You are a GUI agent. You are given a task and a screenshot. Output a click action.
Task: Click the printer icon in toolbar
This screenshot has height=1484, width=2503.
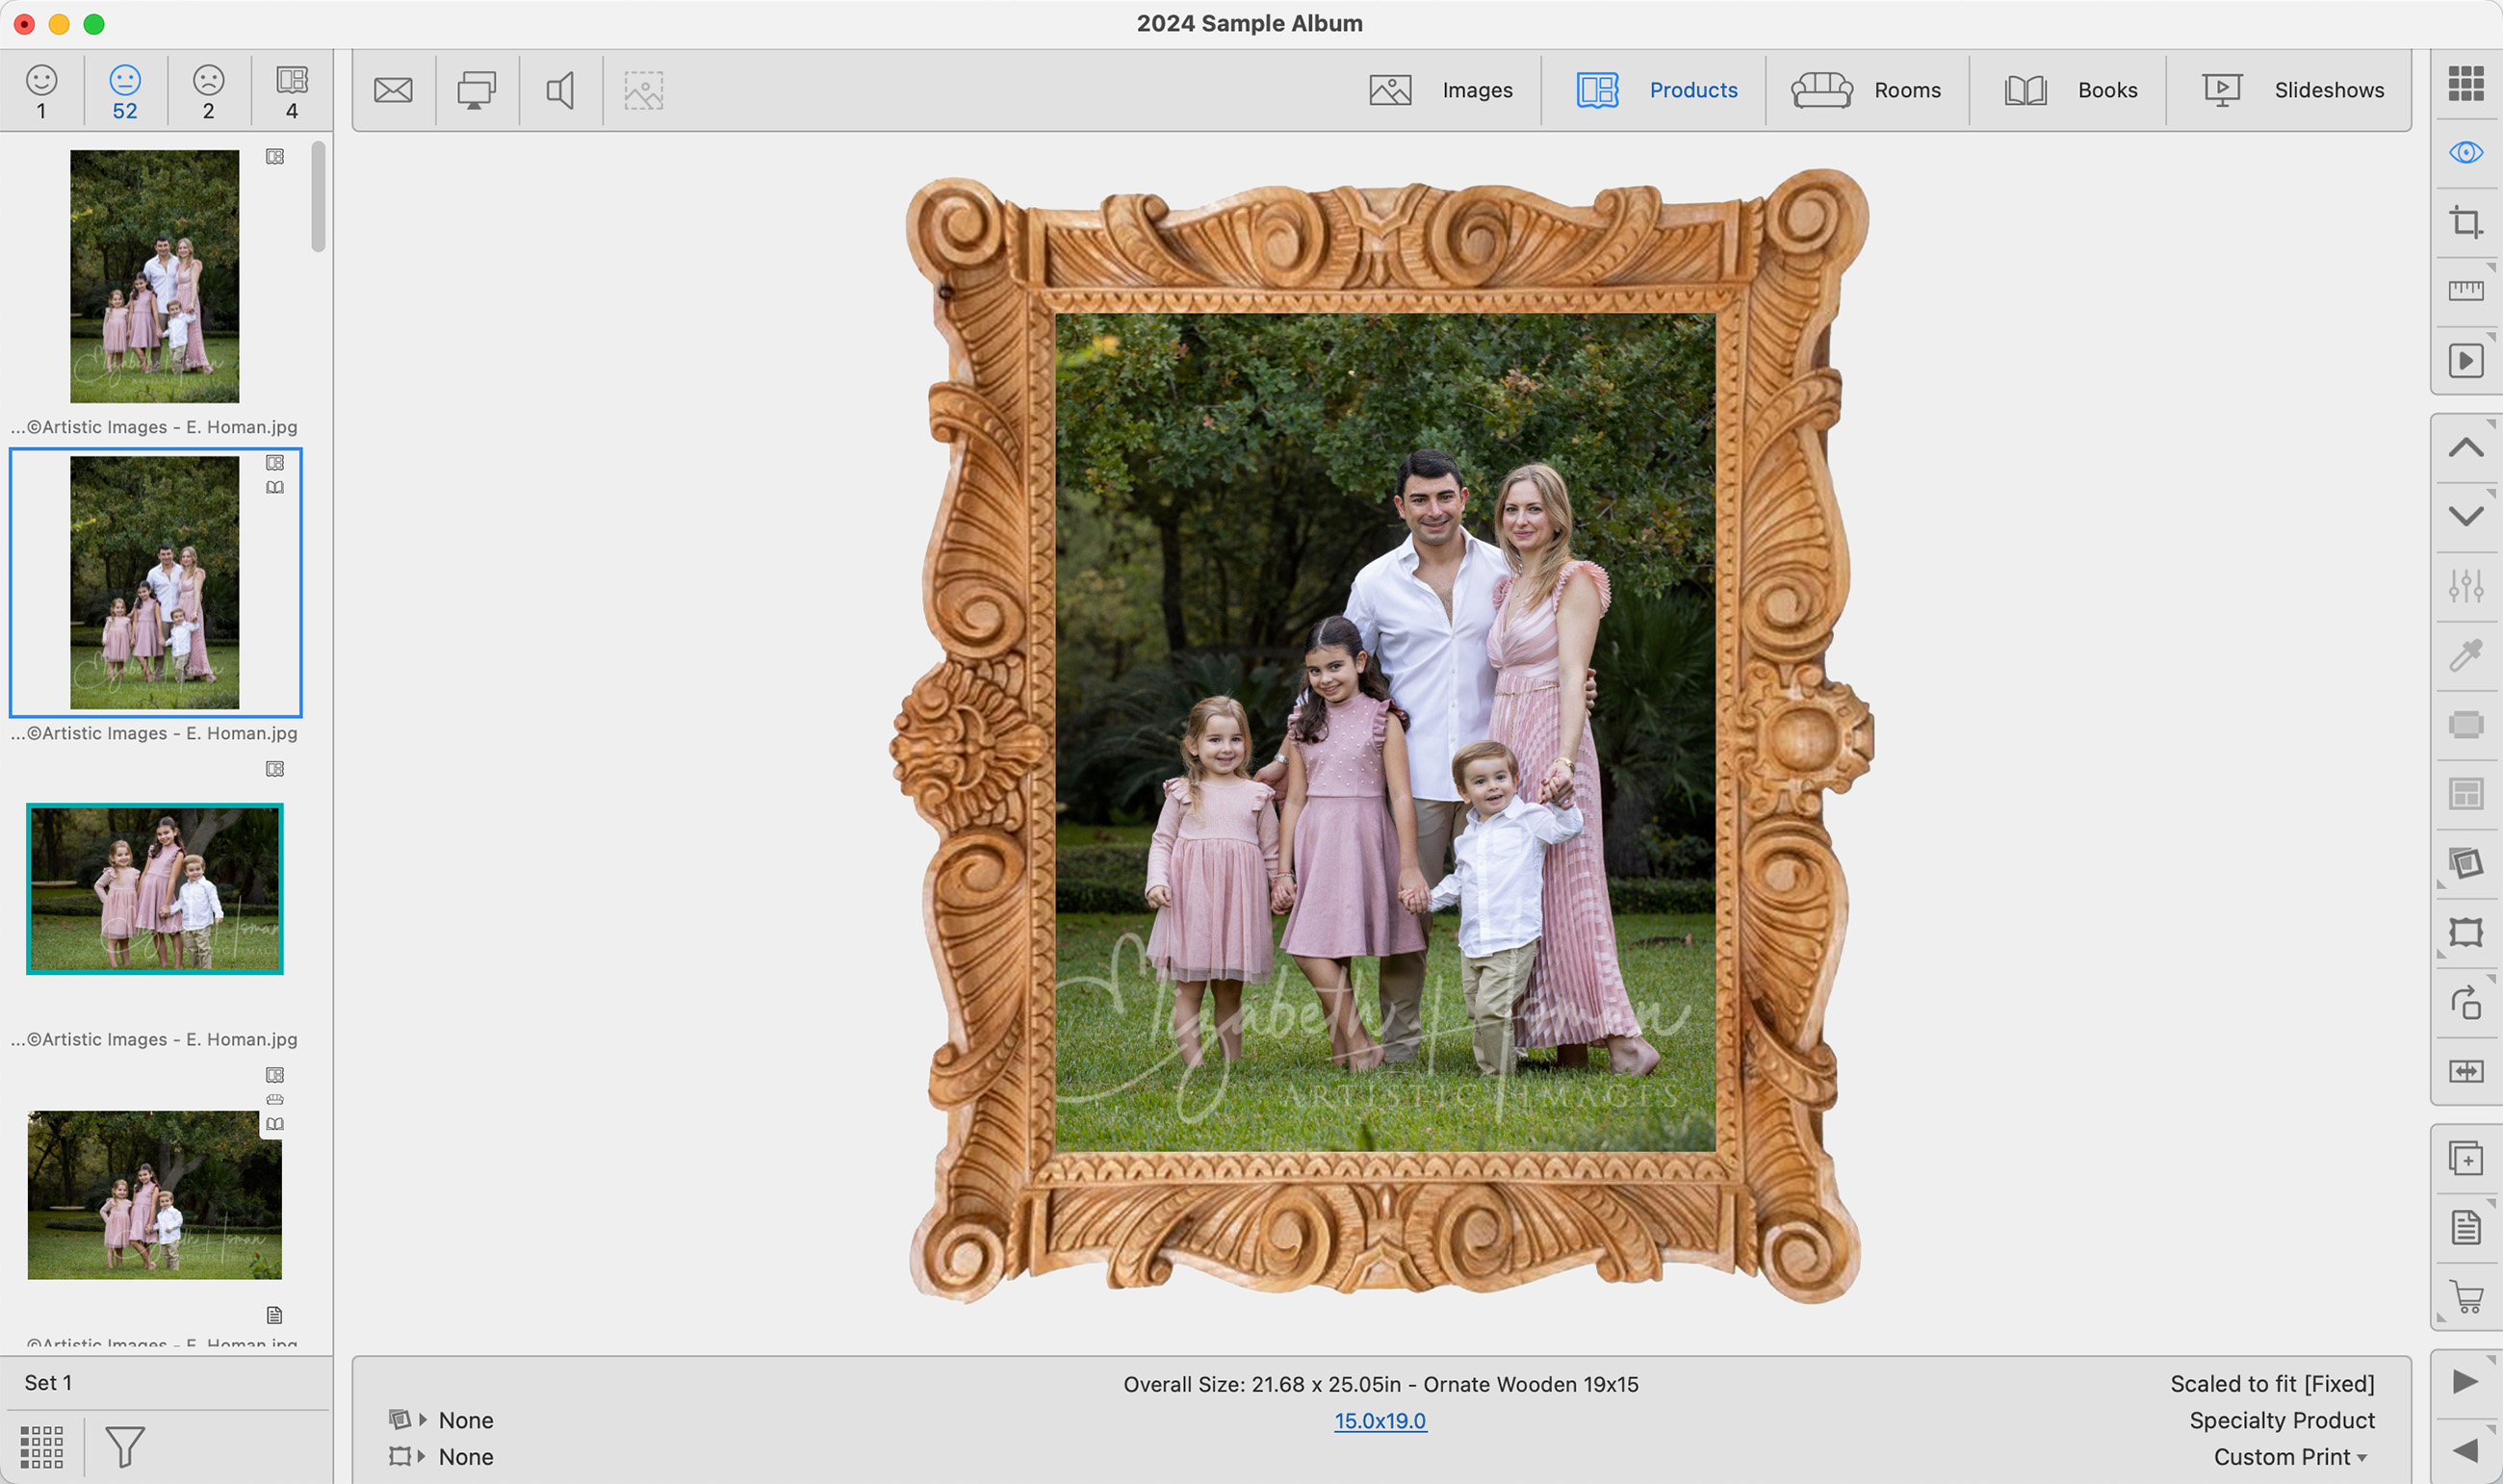click(x=476, y=91)
